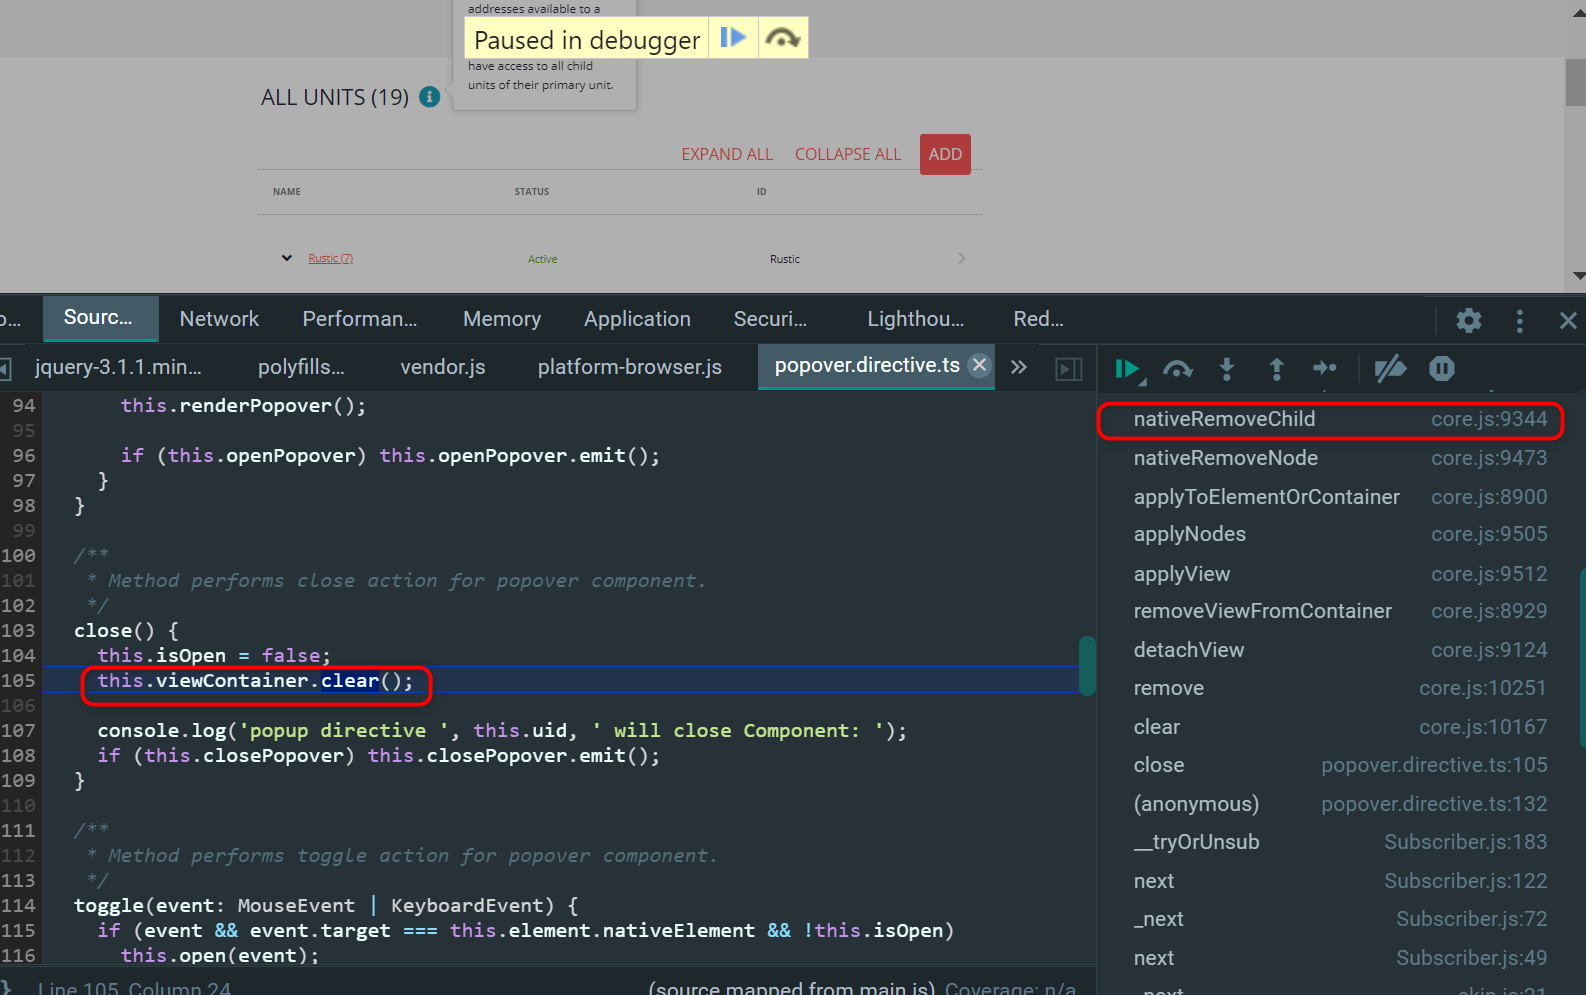Open the Memory panel tab
The height and width of the screenshot is (995, 1586).
coord(502,318)
